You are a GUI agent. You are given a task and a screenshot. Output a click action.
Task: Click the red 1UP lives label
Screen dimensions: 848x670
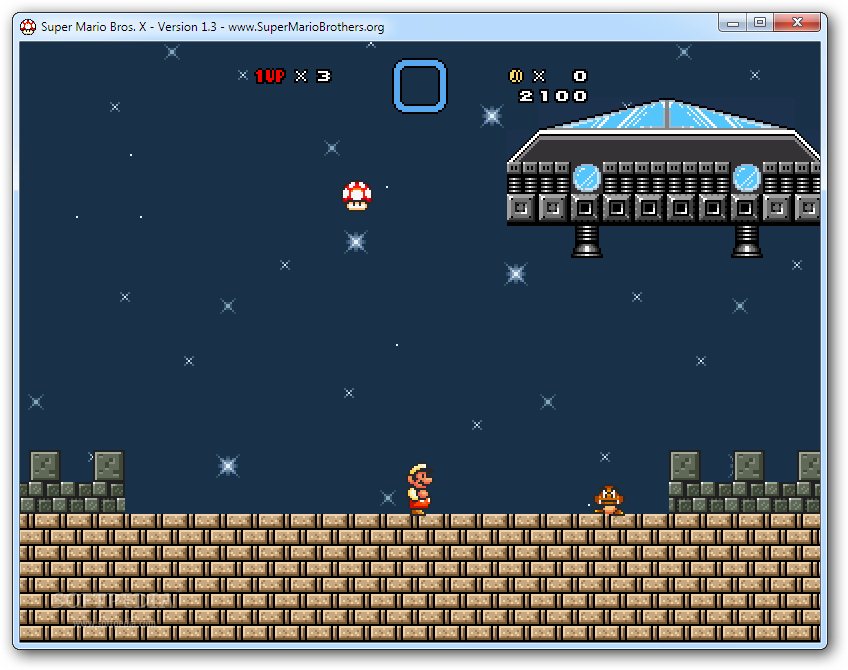pyautogui.click(x=270, y=76)
